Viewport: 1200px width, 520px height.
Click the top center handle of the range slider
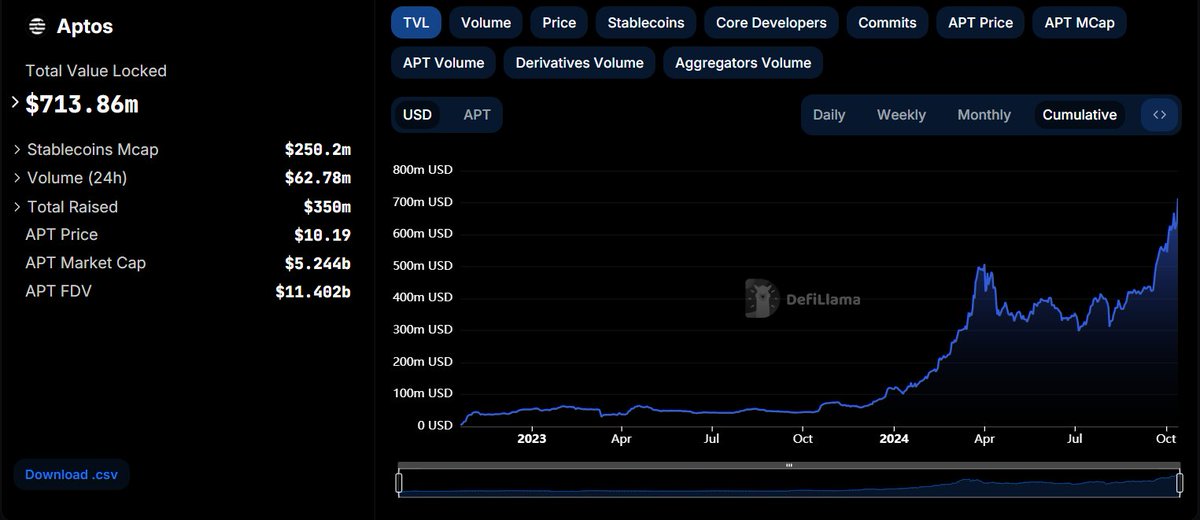point(788,465)
